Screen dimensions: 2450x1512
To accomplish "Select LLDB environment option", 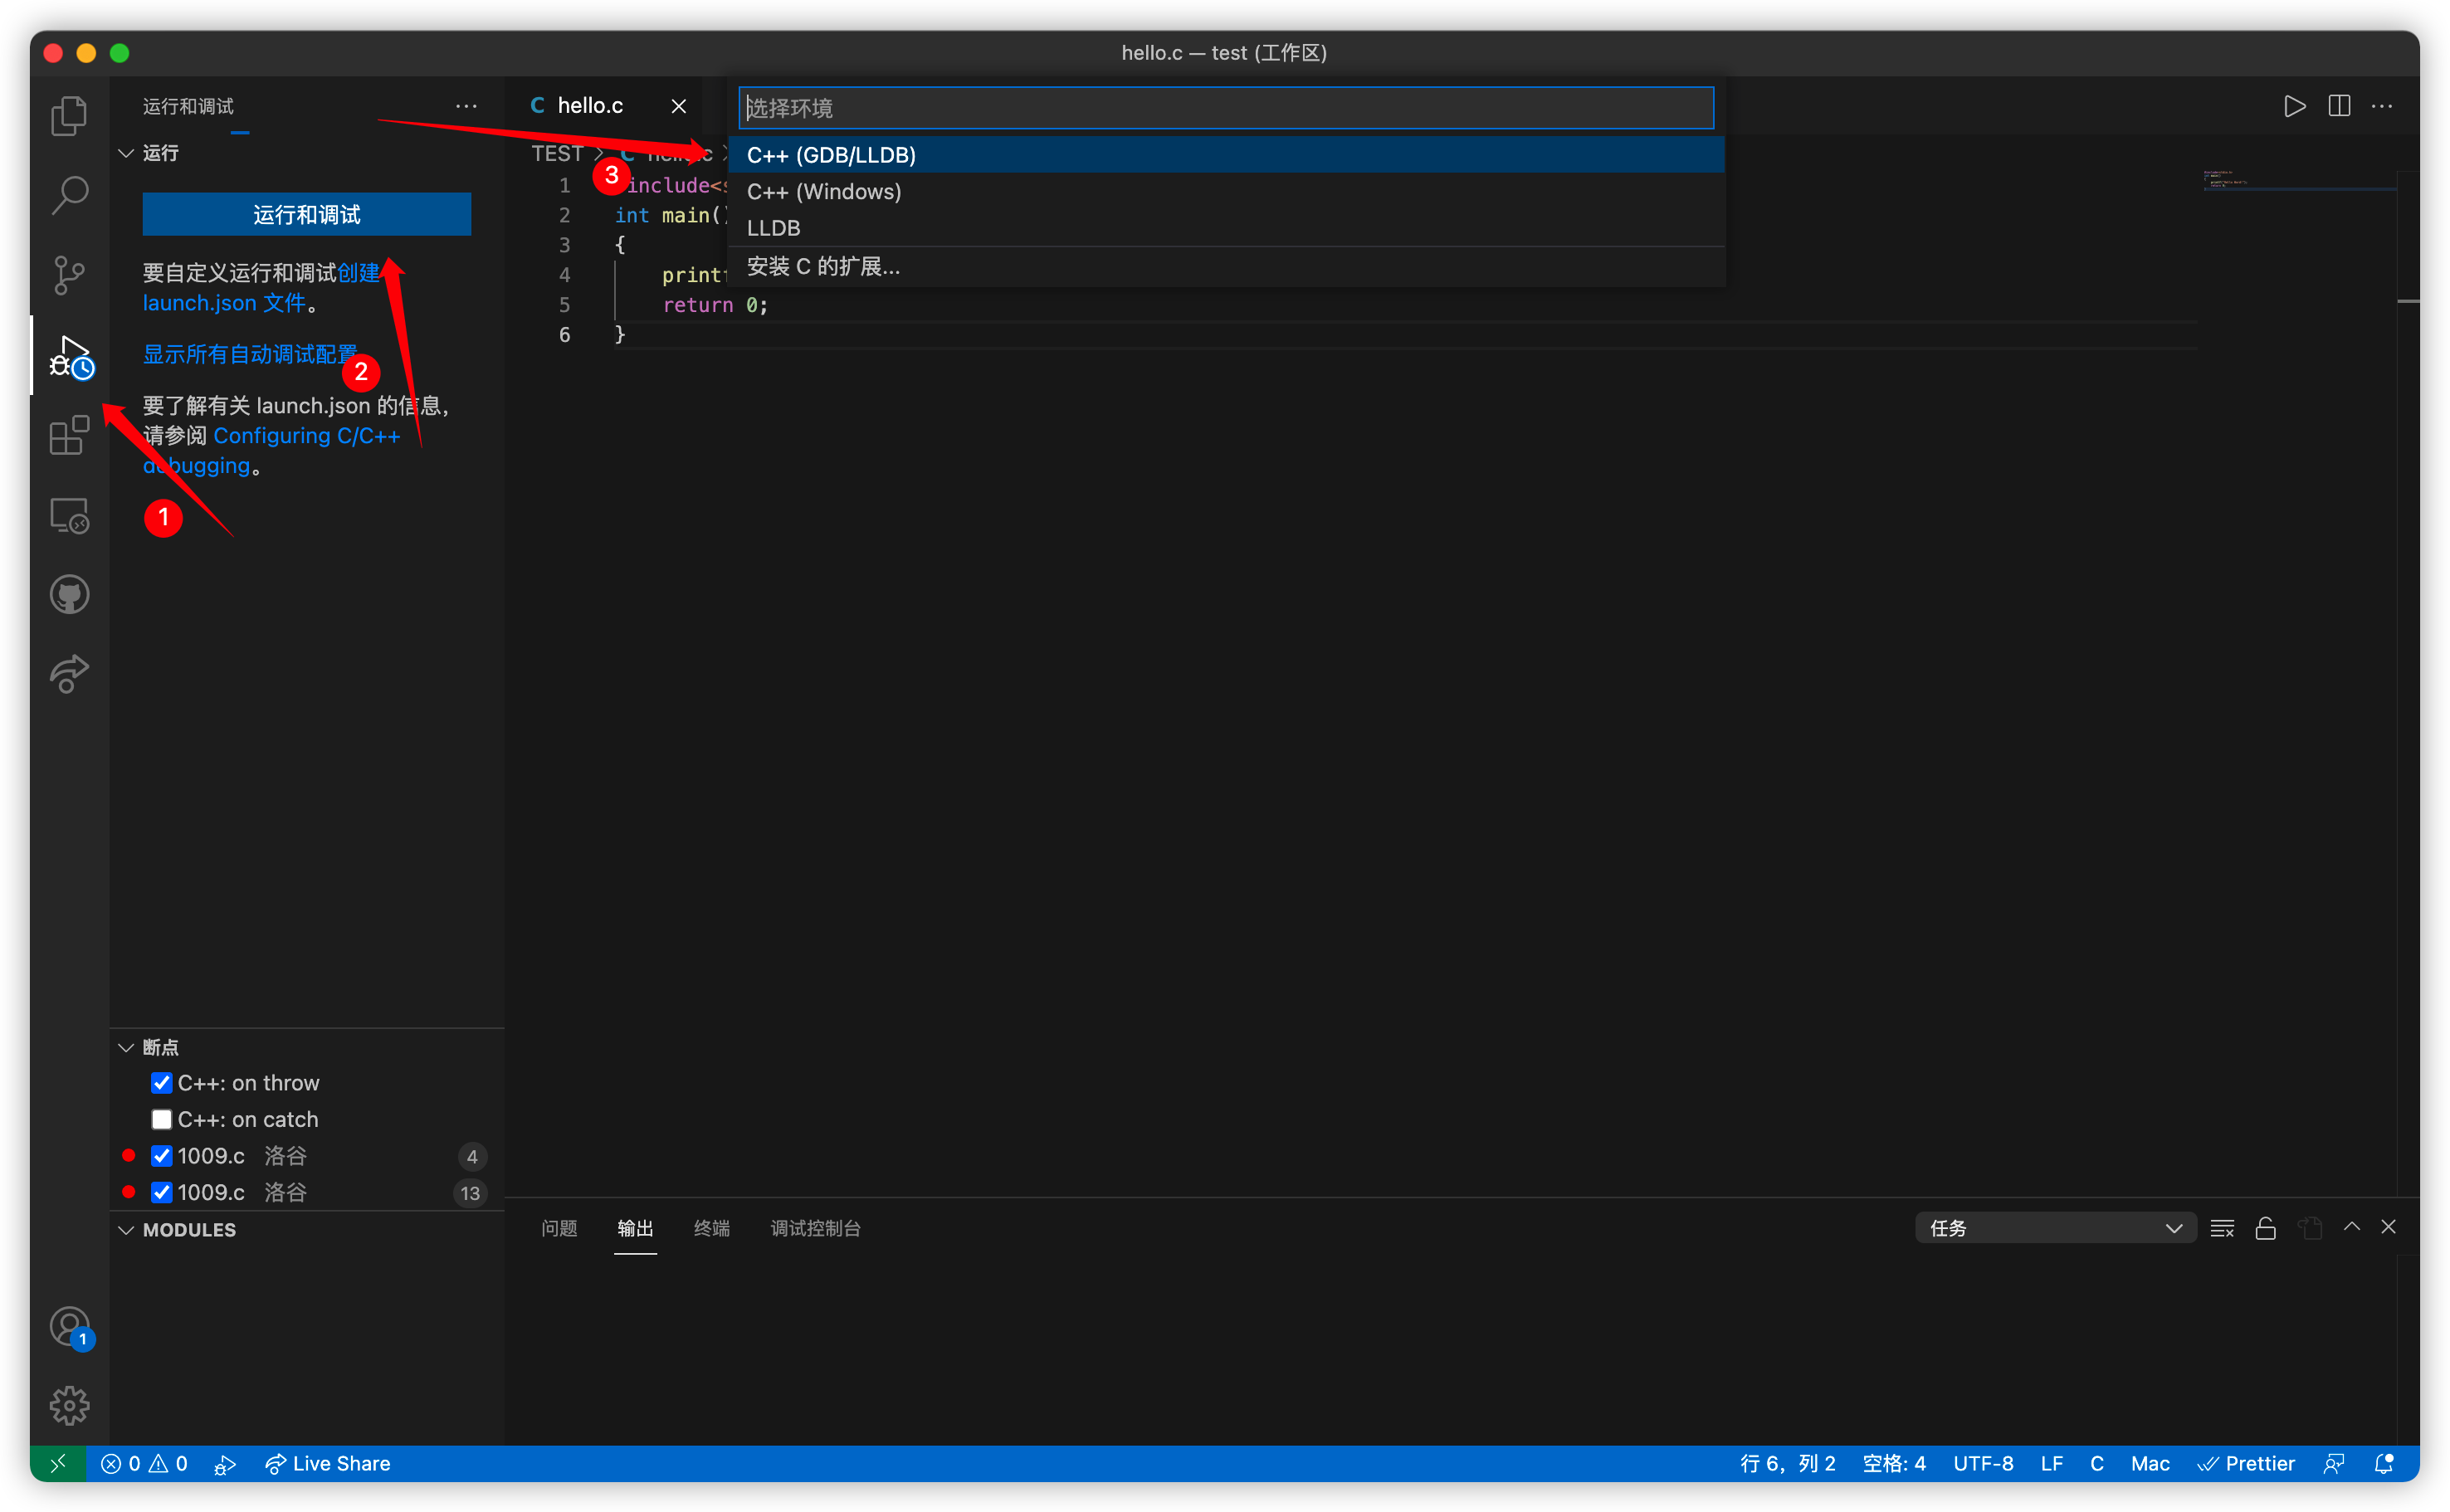I will (x=1226, y=228).
